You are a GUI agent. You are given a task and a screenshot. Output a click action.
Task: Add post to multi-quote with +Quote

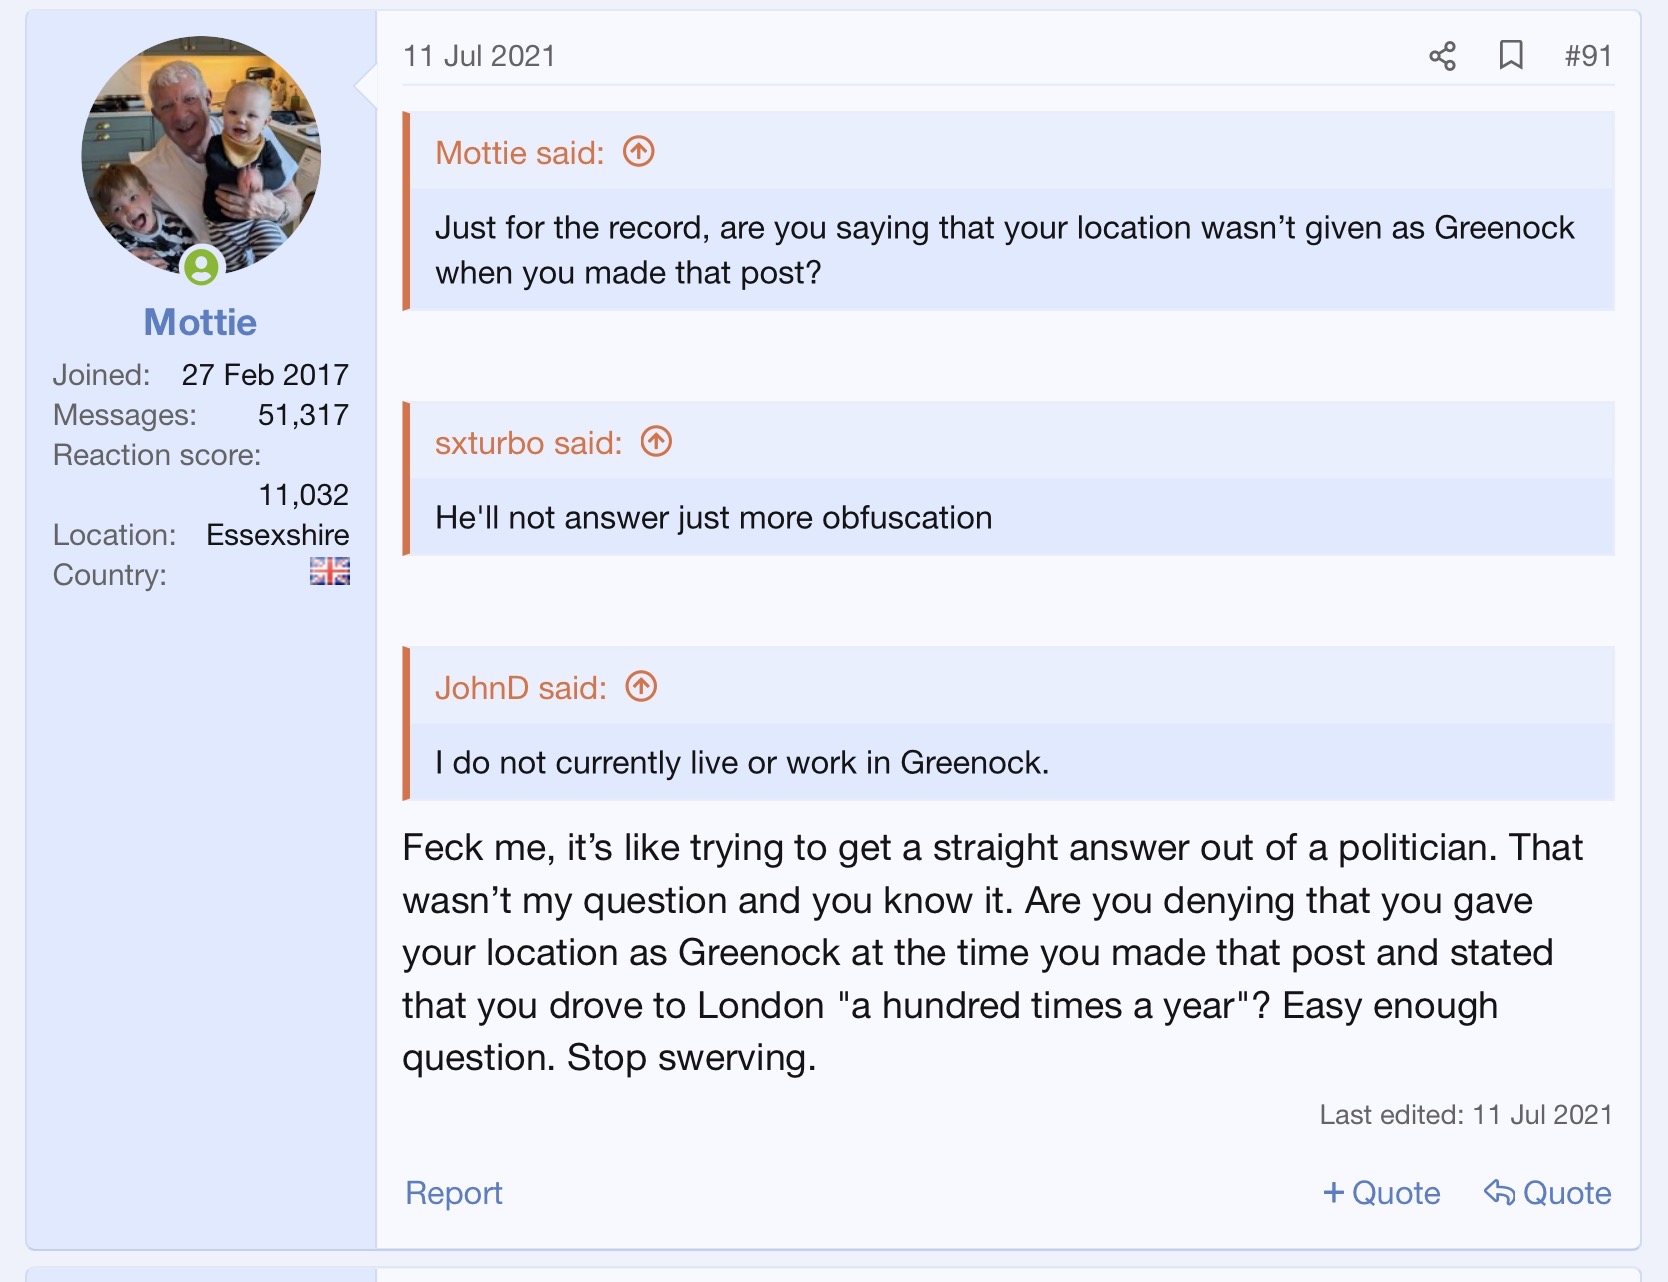1381,1193
